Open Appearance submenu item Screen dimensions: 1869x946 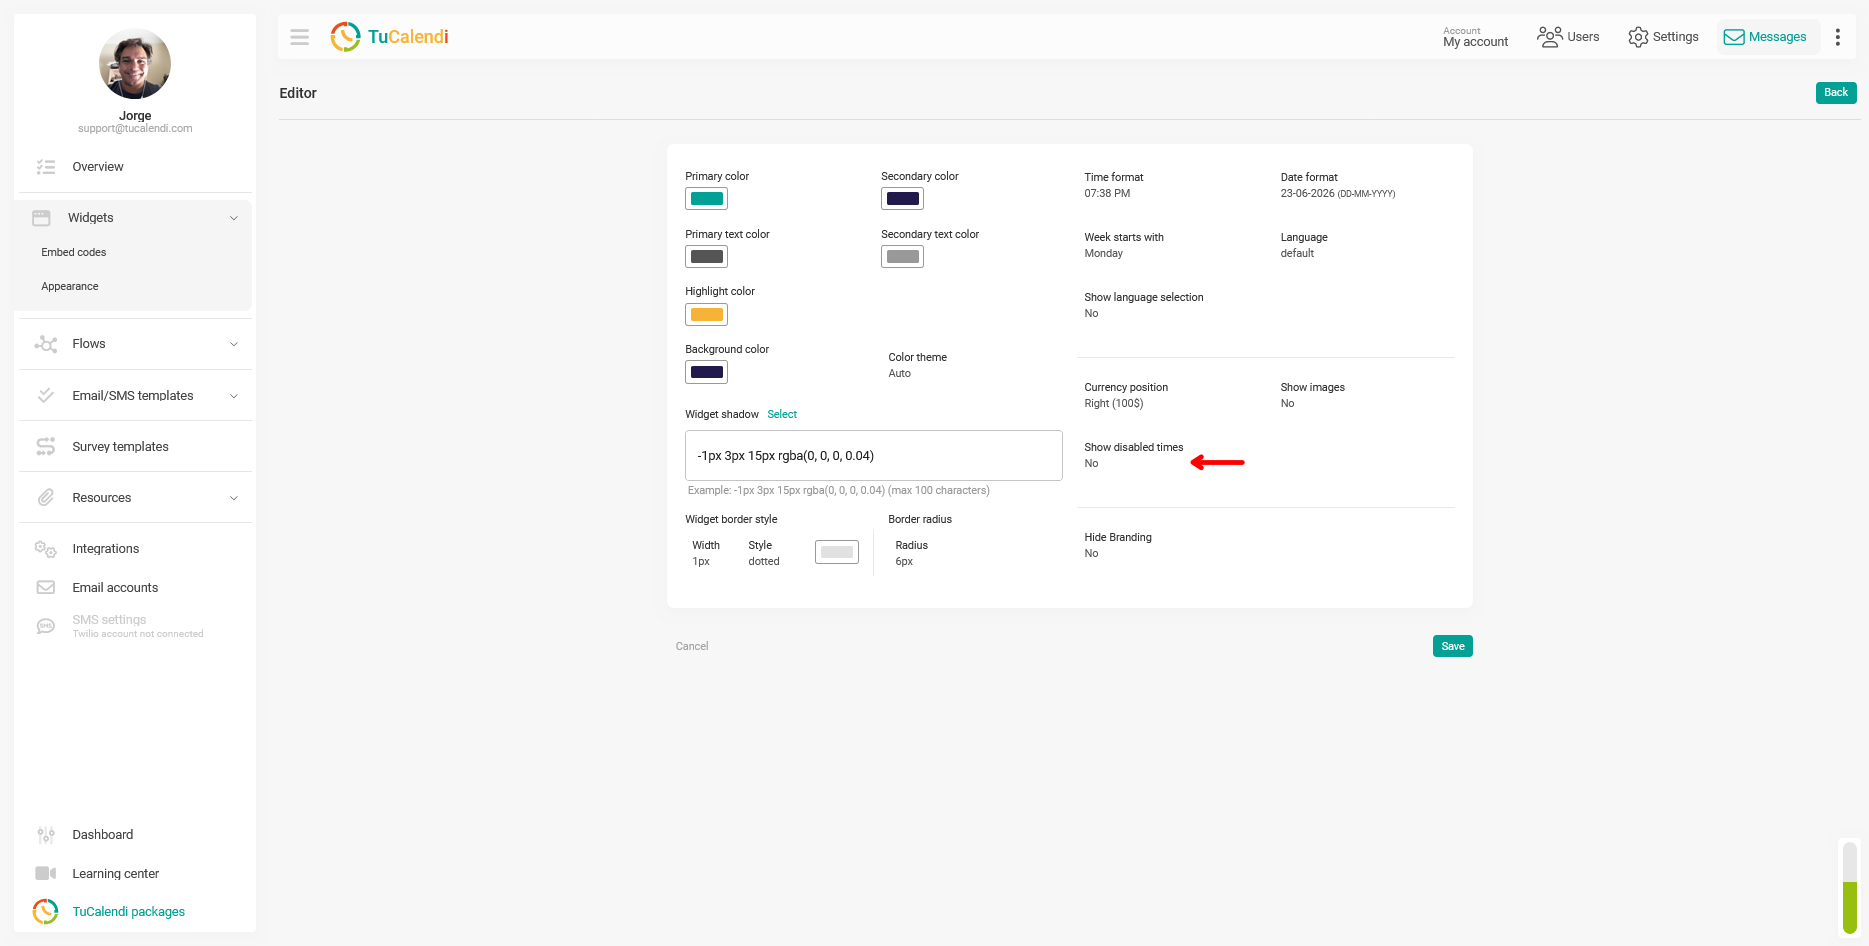[x=70, y=286]
